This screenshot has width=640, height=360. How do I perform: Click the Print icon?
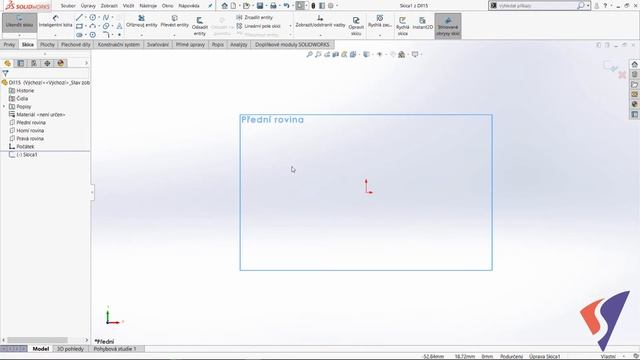coord(273,6)
